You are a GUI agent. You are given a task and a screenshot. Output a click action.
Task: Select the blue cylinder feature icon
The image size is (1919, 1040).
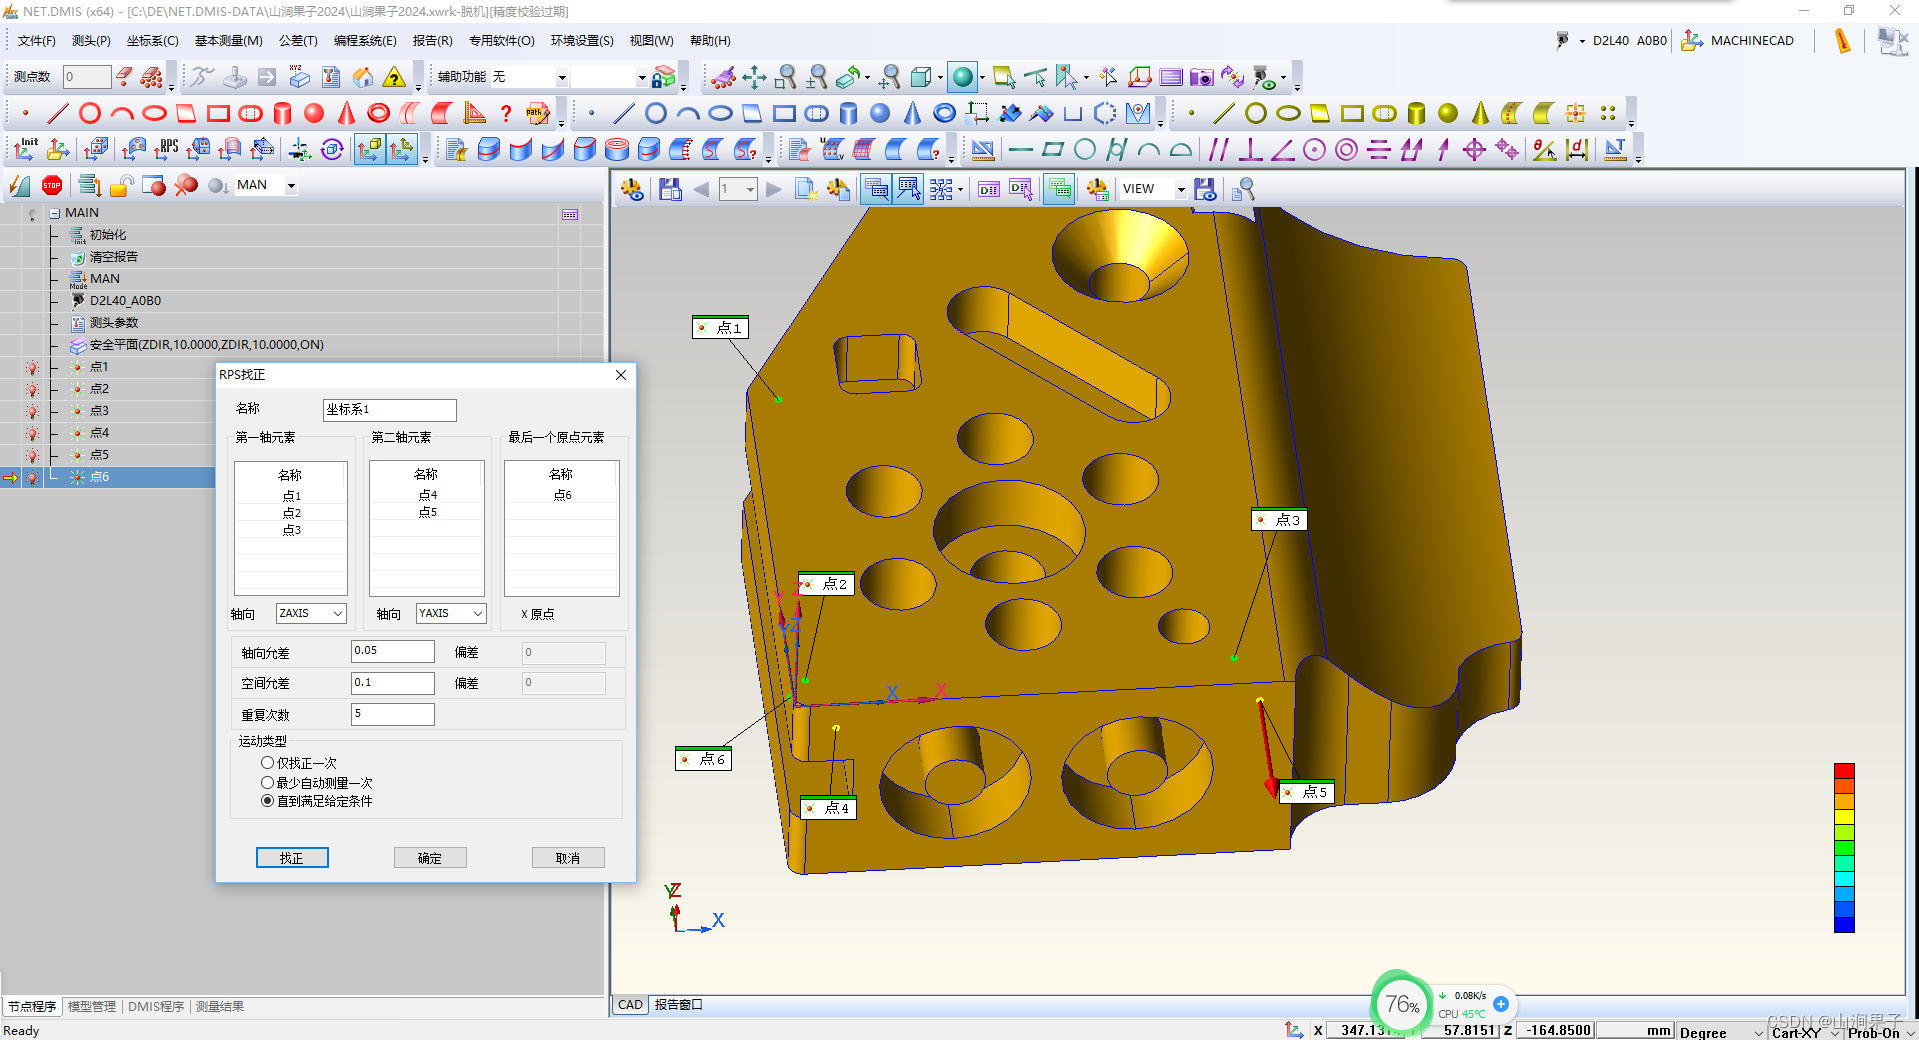[x=848, y=113]
